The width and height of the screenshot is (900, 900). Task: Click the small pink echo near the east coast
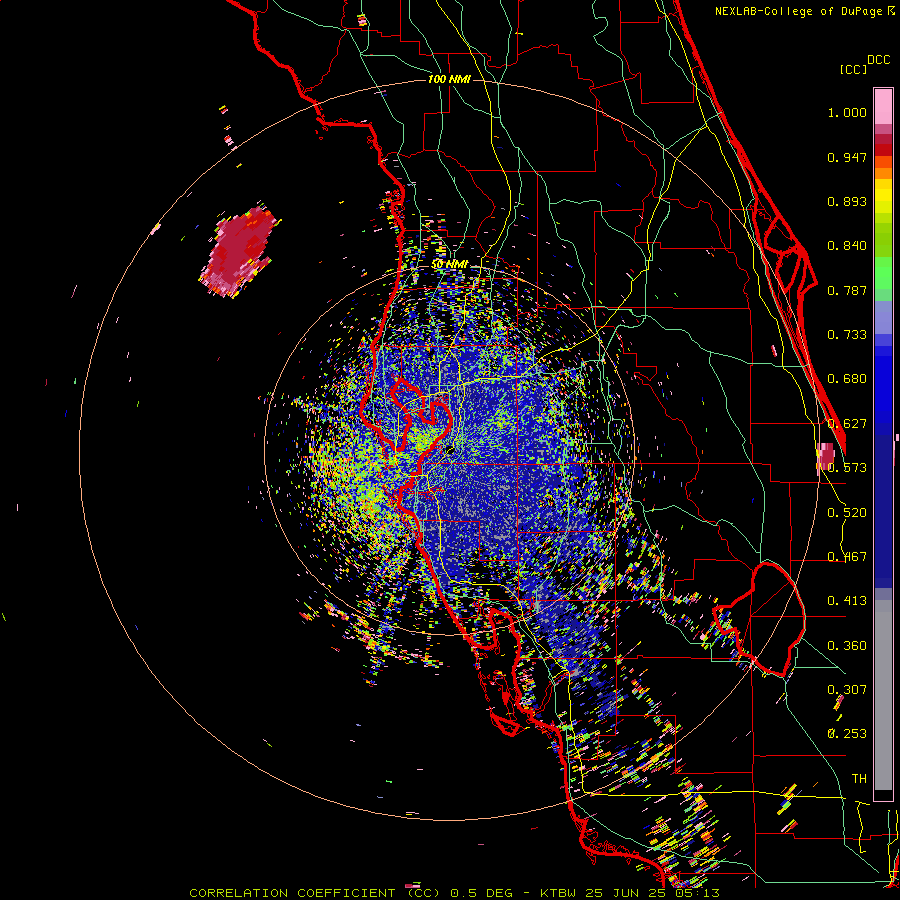point(826,456)
